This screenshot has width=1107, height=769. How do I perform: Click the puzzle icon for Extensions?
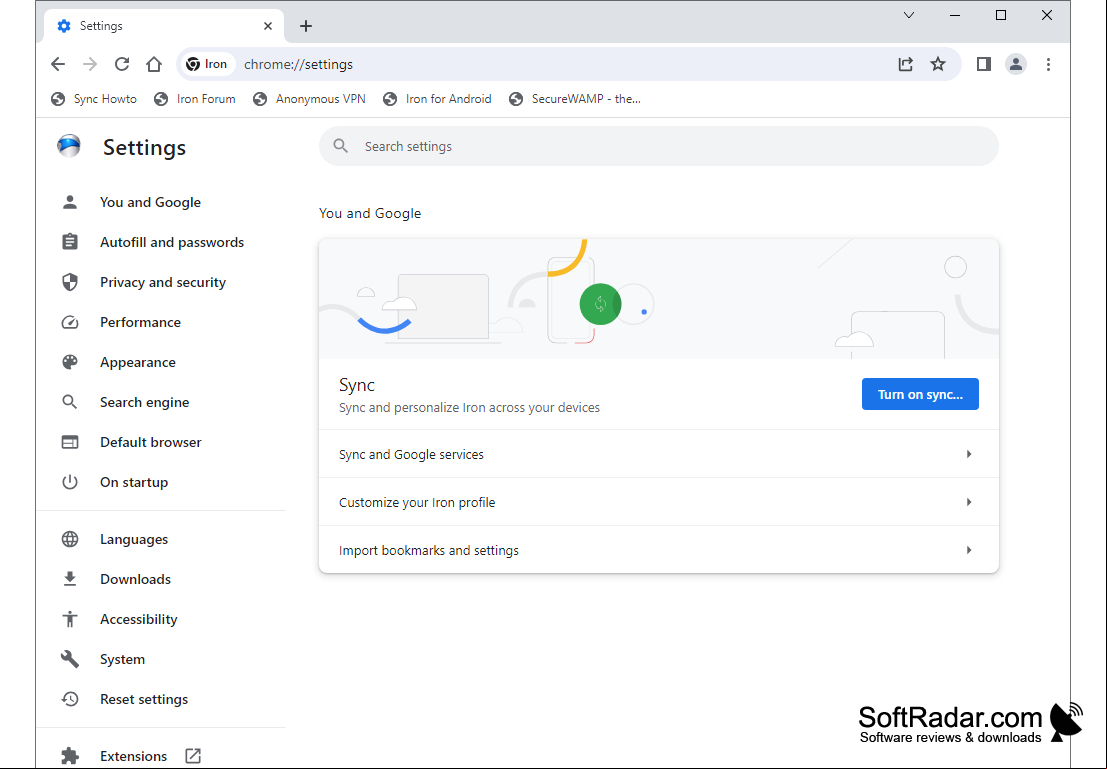click(70, 756)
